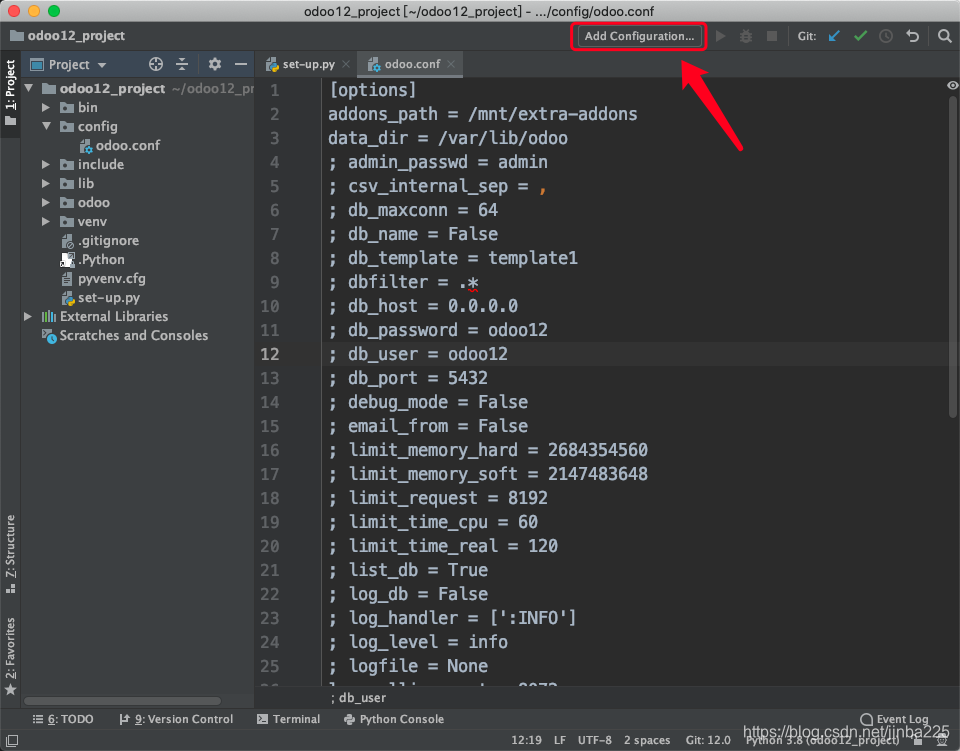
Task: Click the tool windows toggle in status bar
Action: coord(12,740)
